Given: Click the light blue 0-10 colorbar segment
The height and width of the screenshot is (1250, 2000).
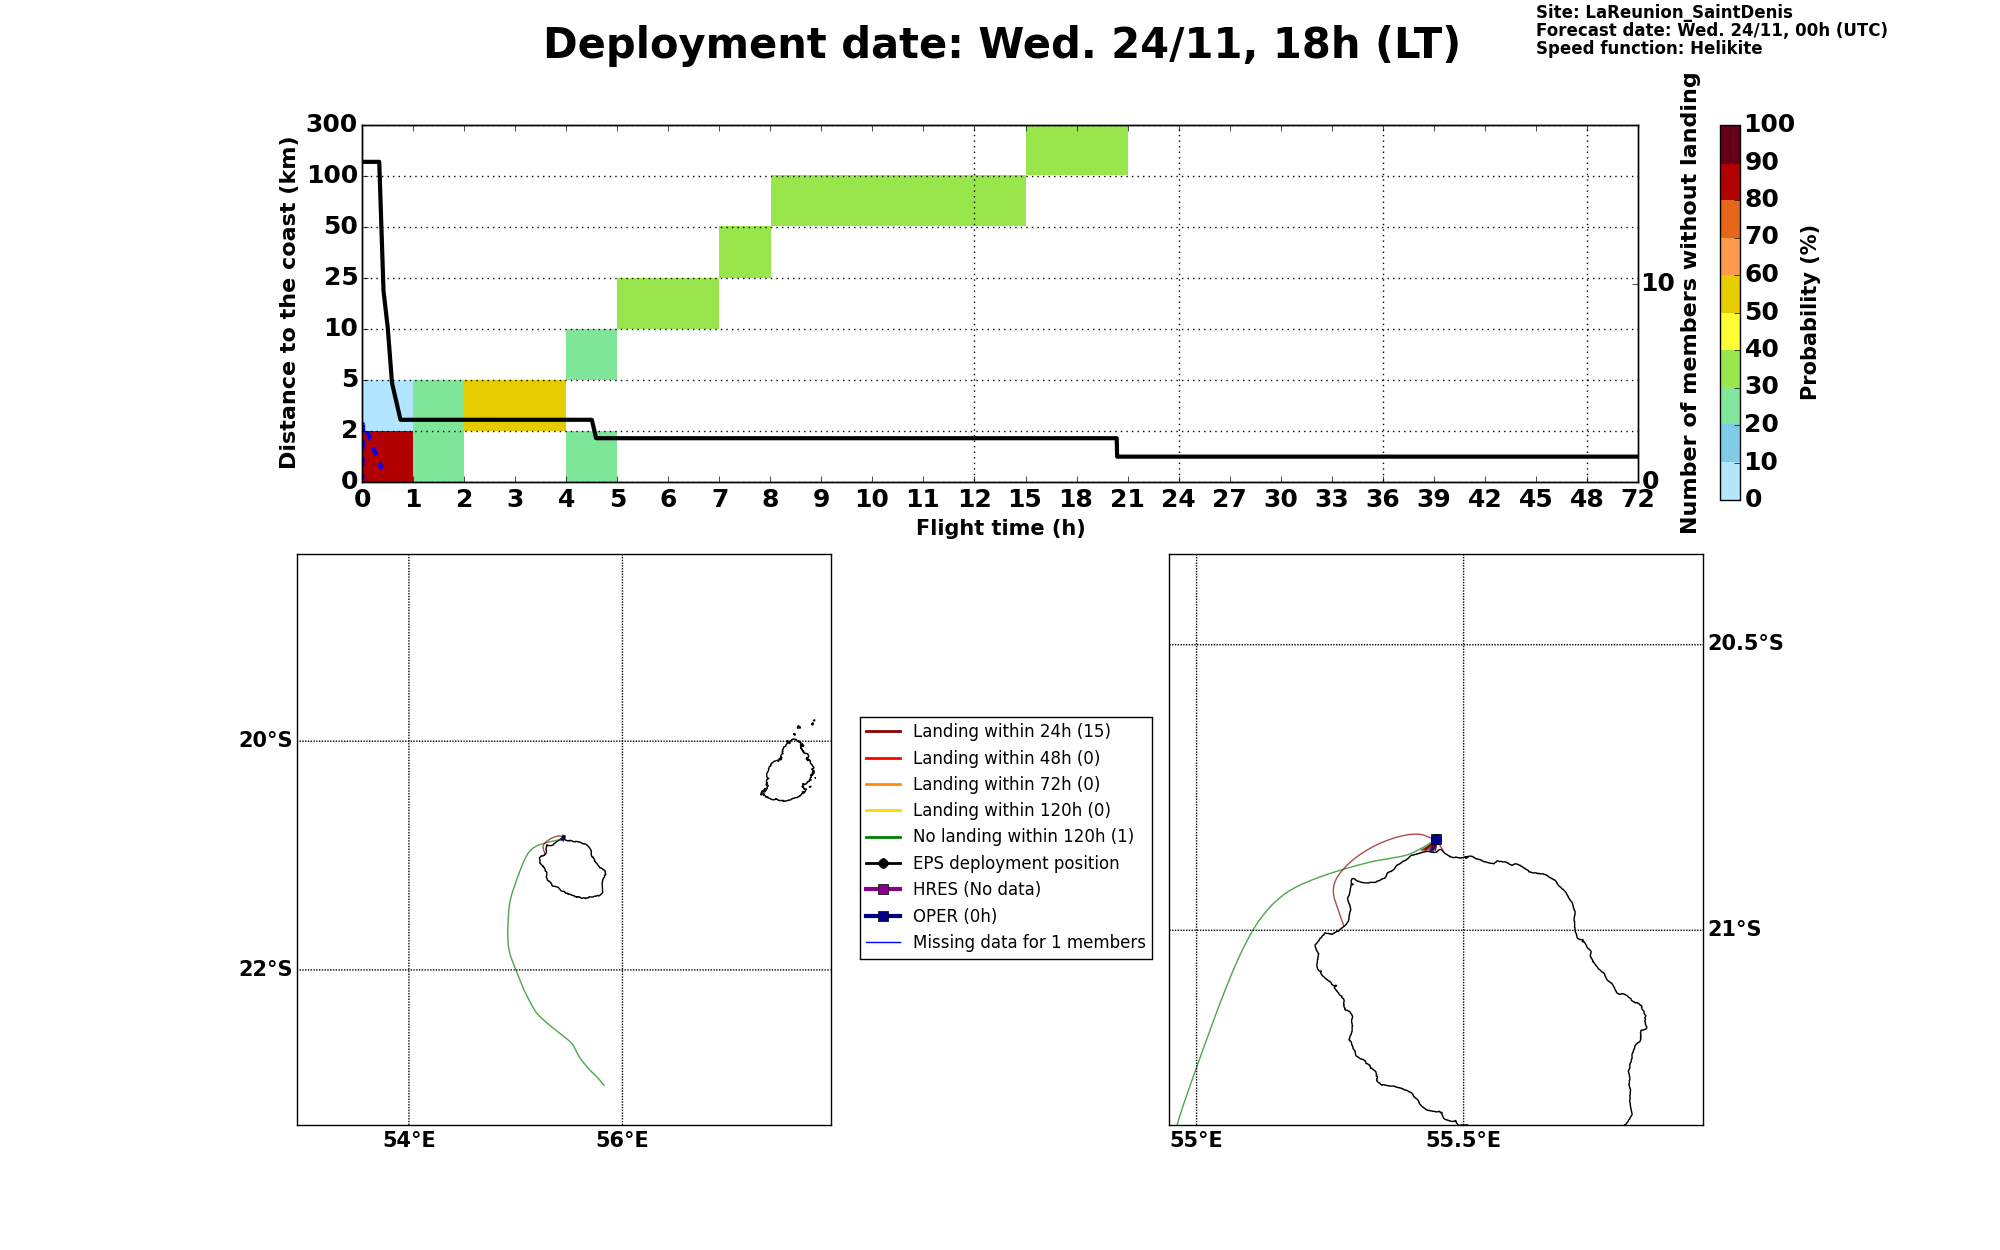Looking at the screenshot, I should (x=1730, y=481).
